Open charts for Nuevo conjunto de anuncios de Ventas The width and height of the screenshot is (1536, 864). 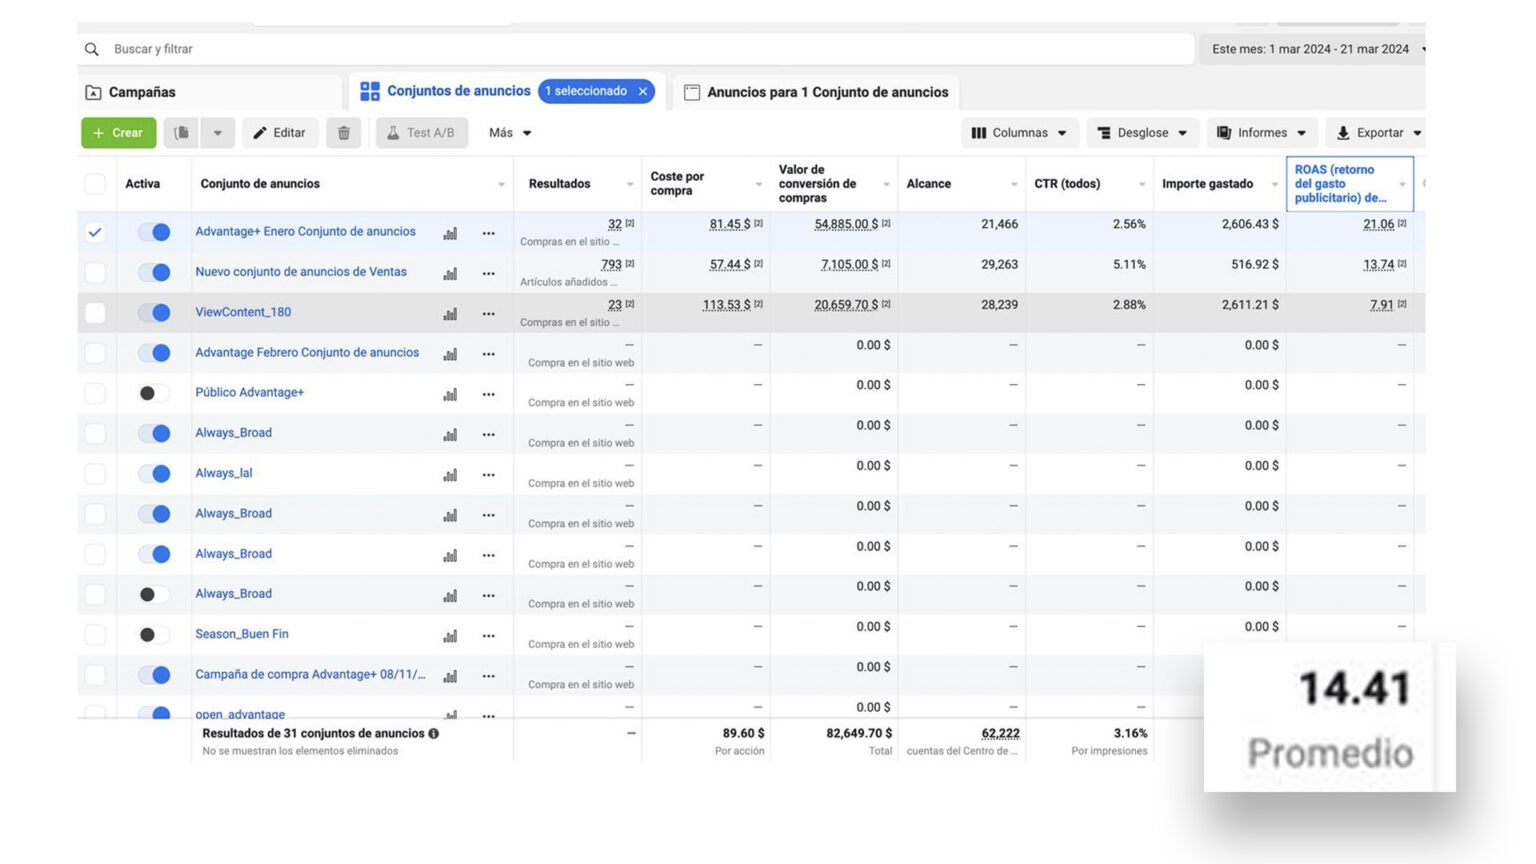tap(450, 273)
